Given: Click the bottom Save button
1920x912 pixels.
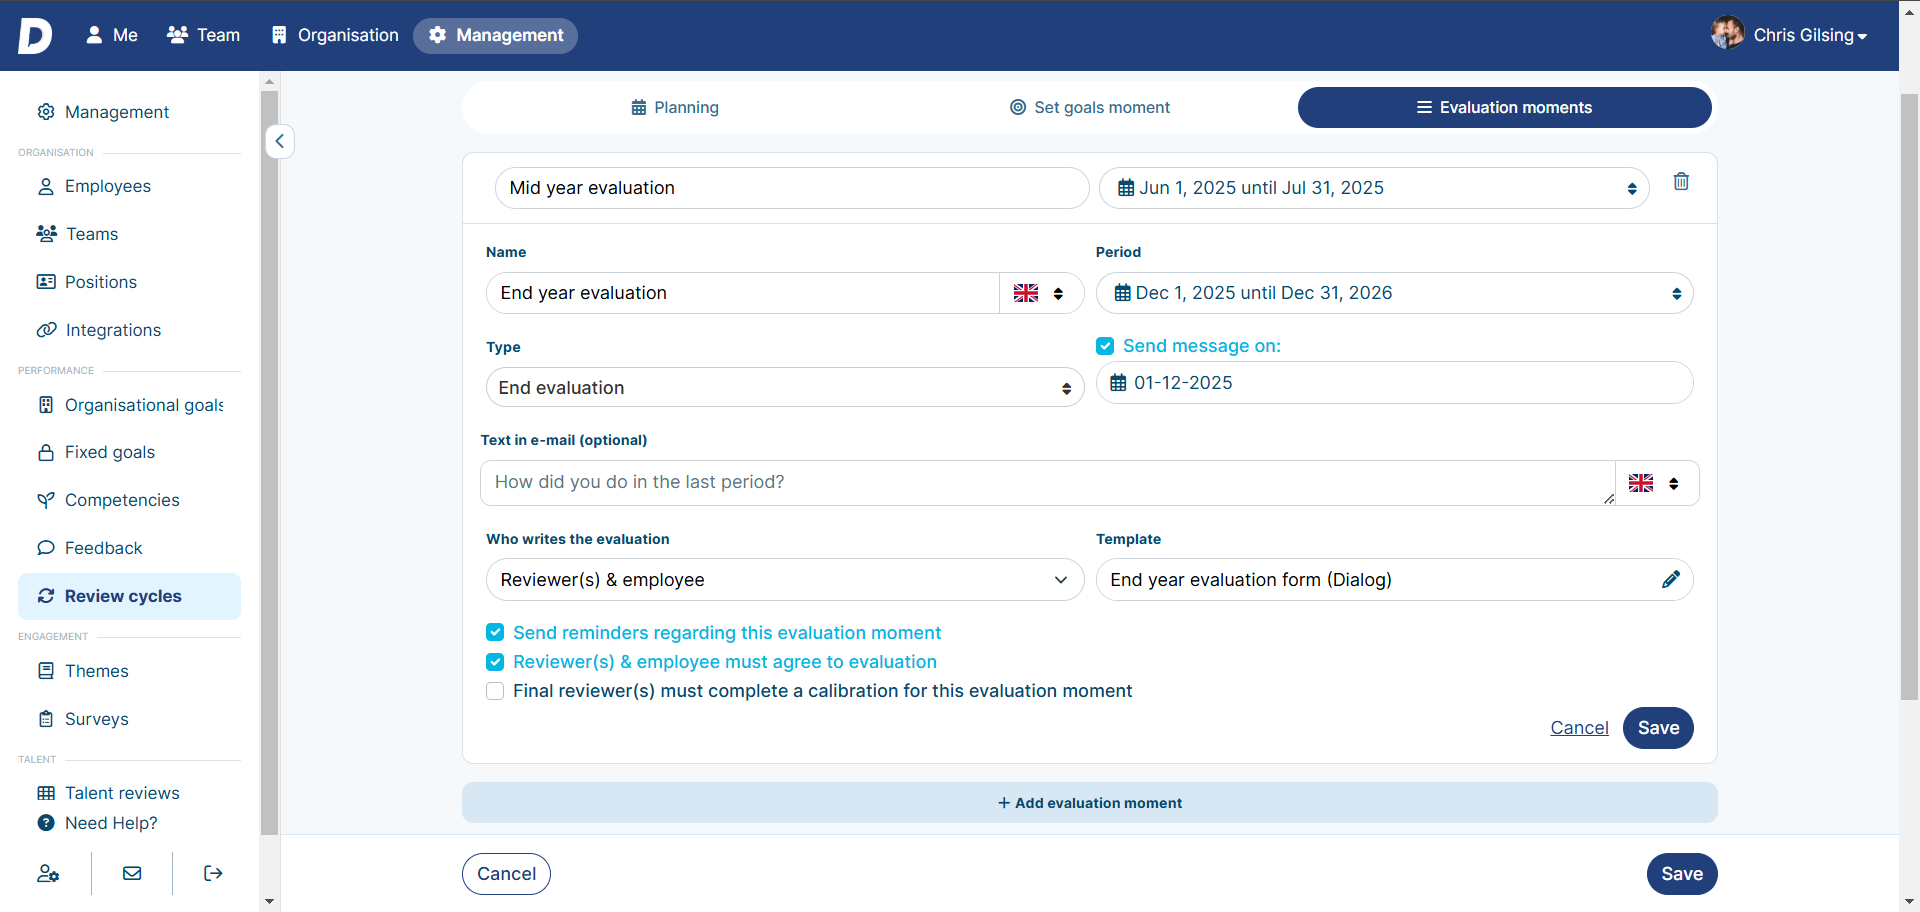Looking at the screenshot, I should click(x=1682, y=874).
